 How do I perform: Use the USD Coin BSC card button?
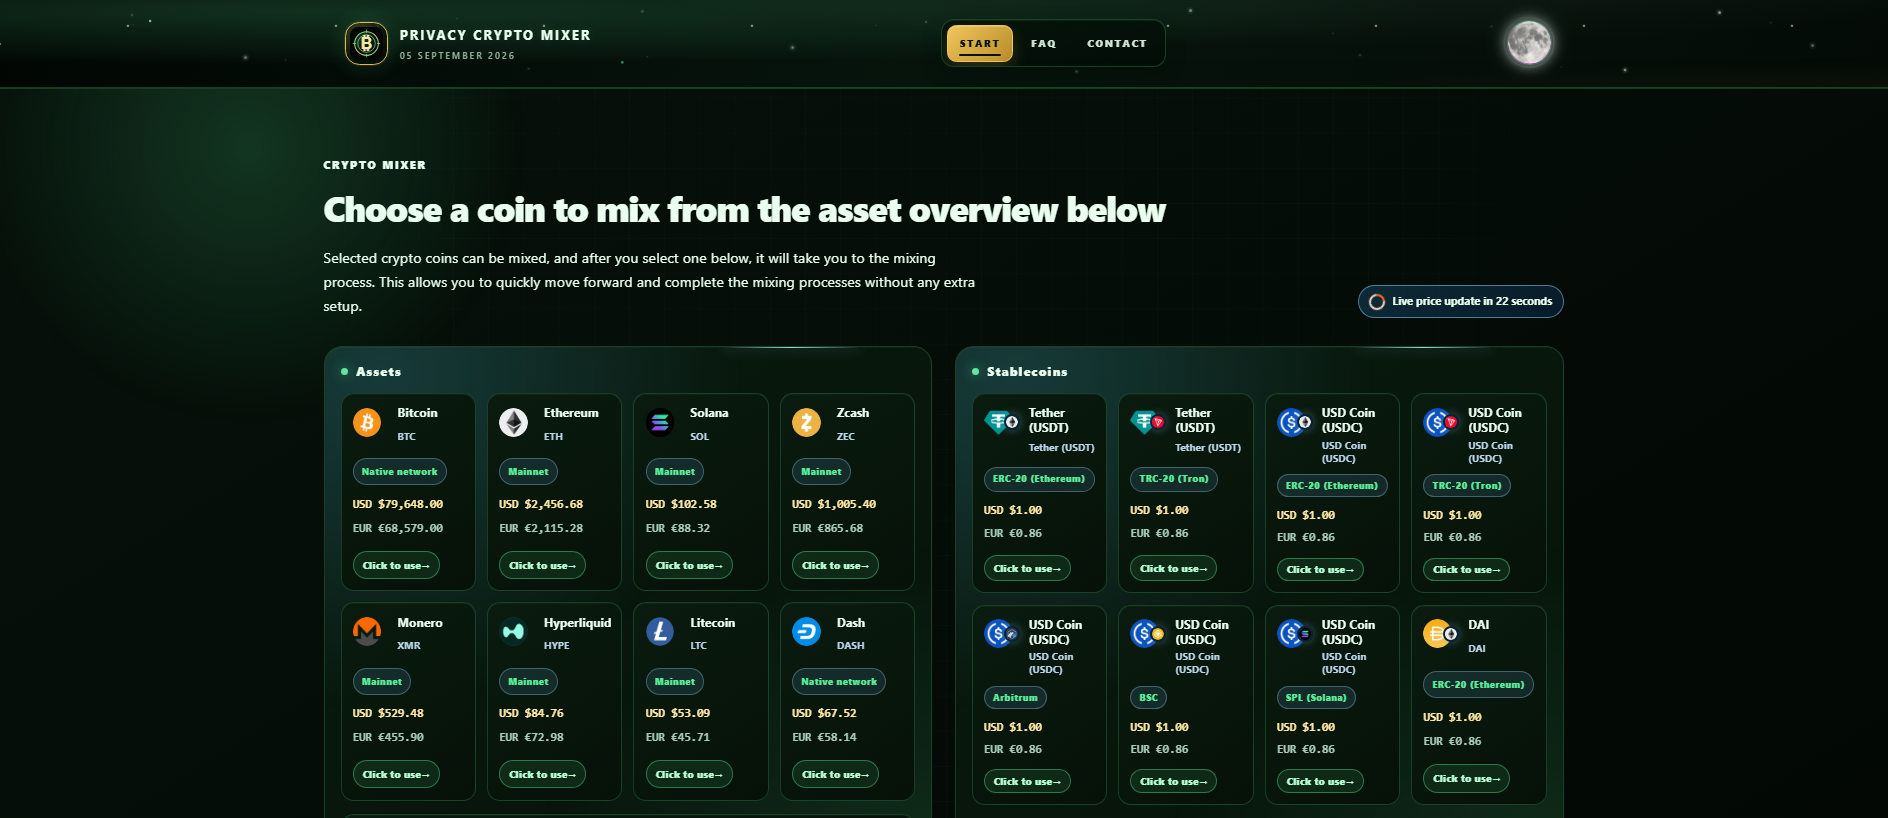[1173, 782]
